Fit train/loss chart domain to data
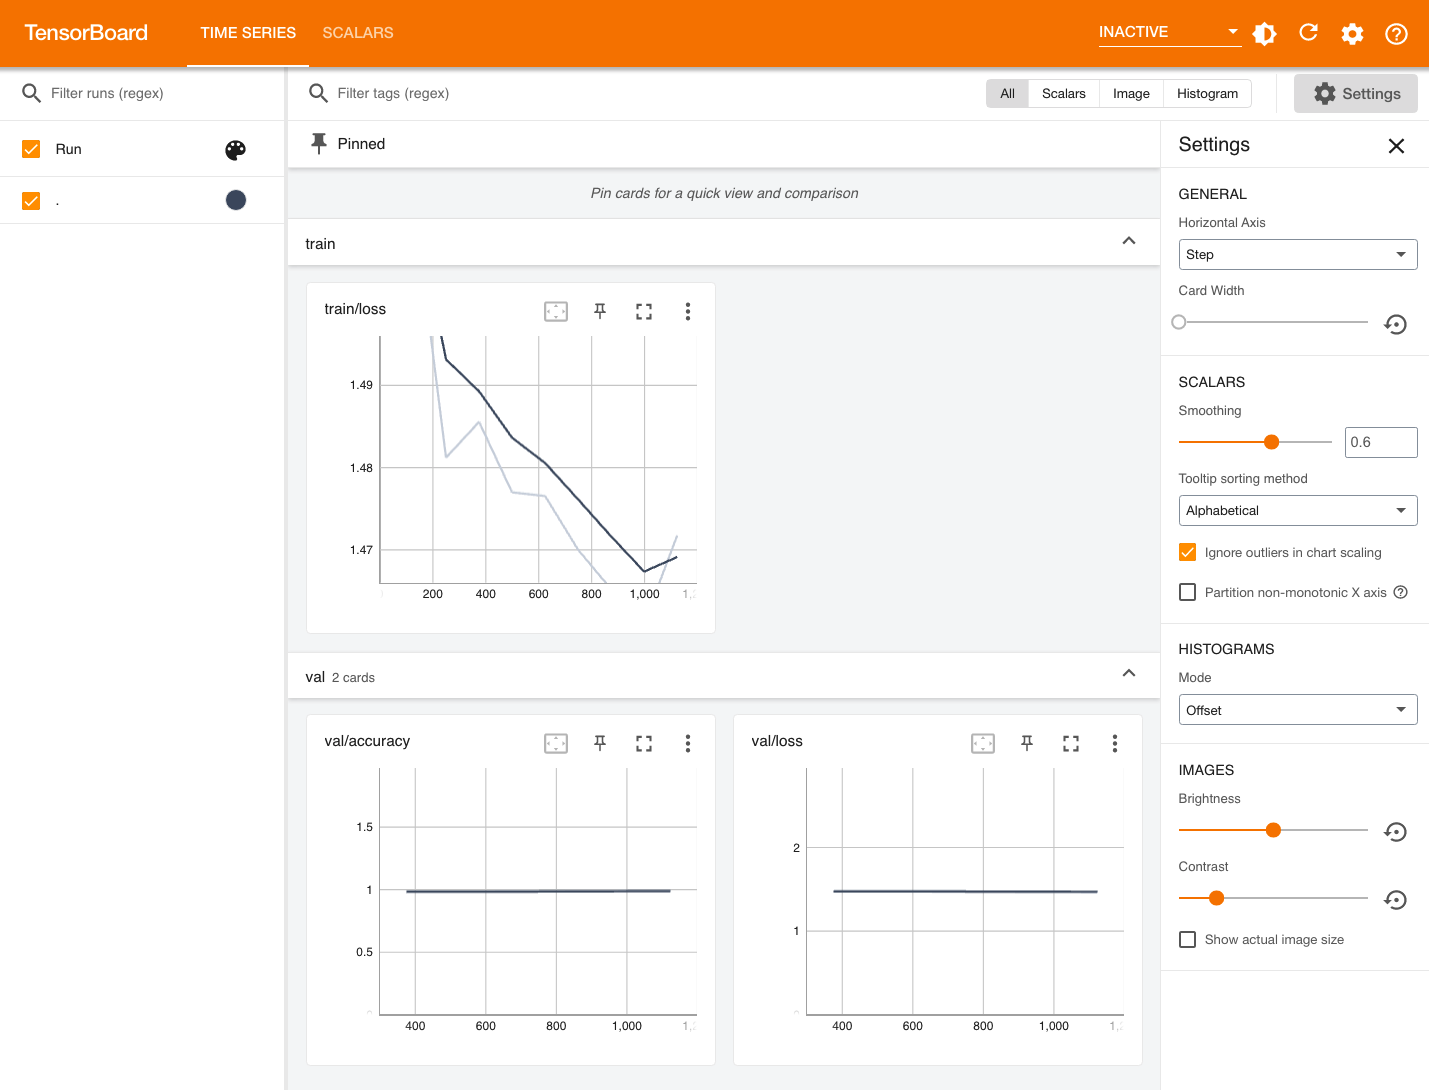Screen dimensions: 1429x1090 [556, 311]
